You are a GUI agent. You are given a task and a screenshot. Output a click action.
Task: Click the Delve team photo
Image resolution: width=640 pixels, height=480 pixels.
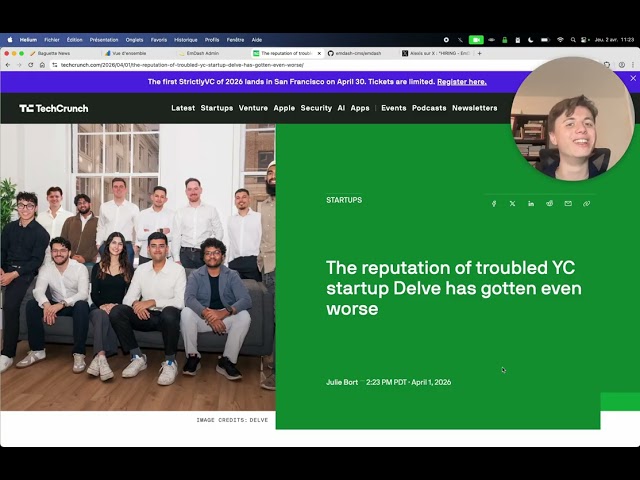tap(138, 267)
